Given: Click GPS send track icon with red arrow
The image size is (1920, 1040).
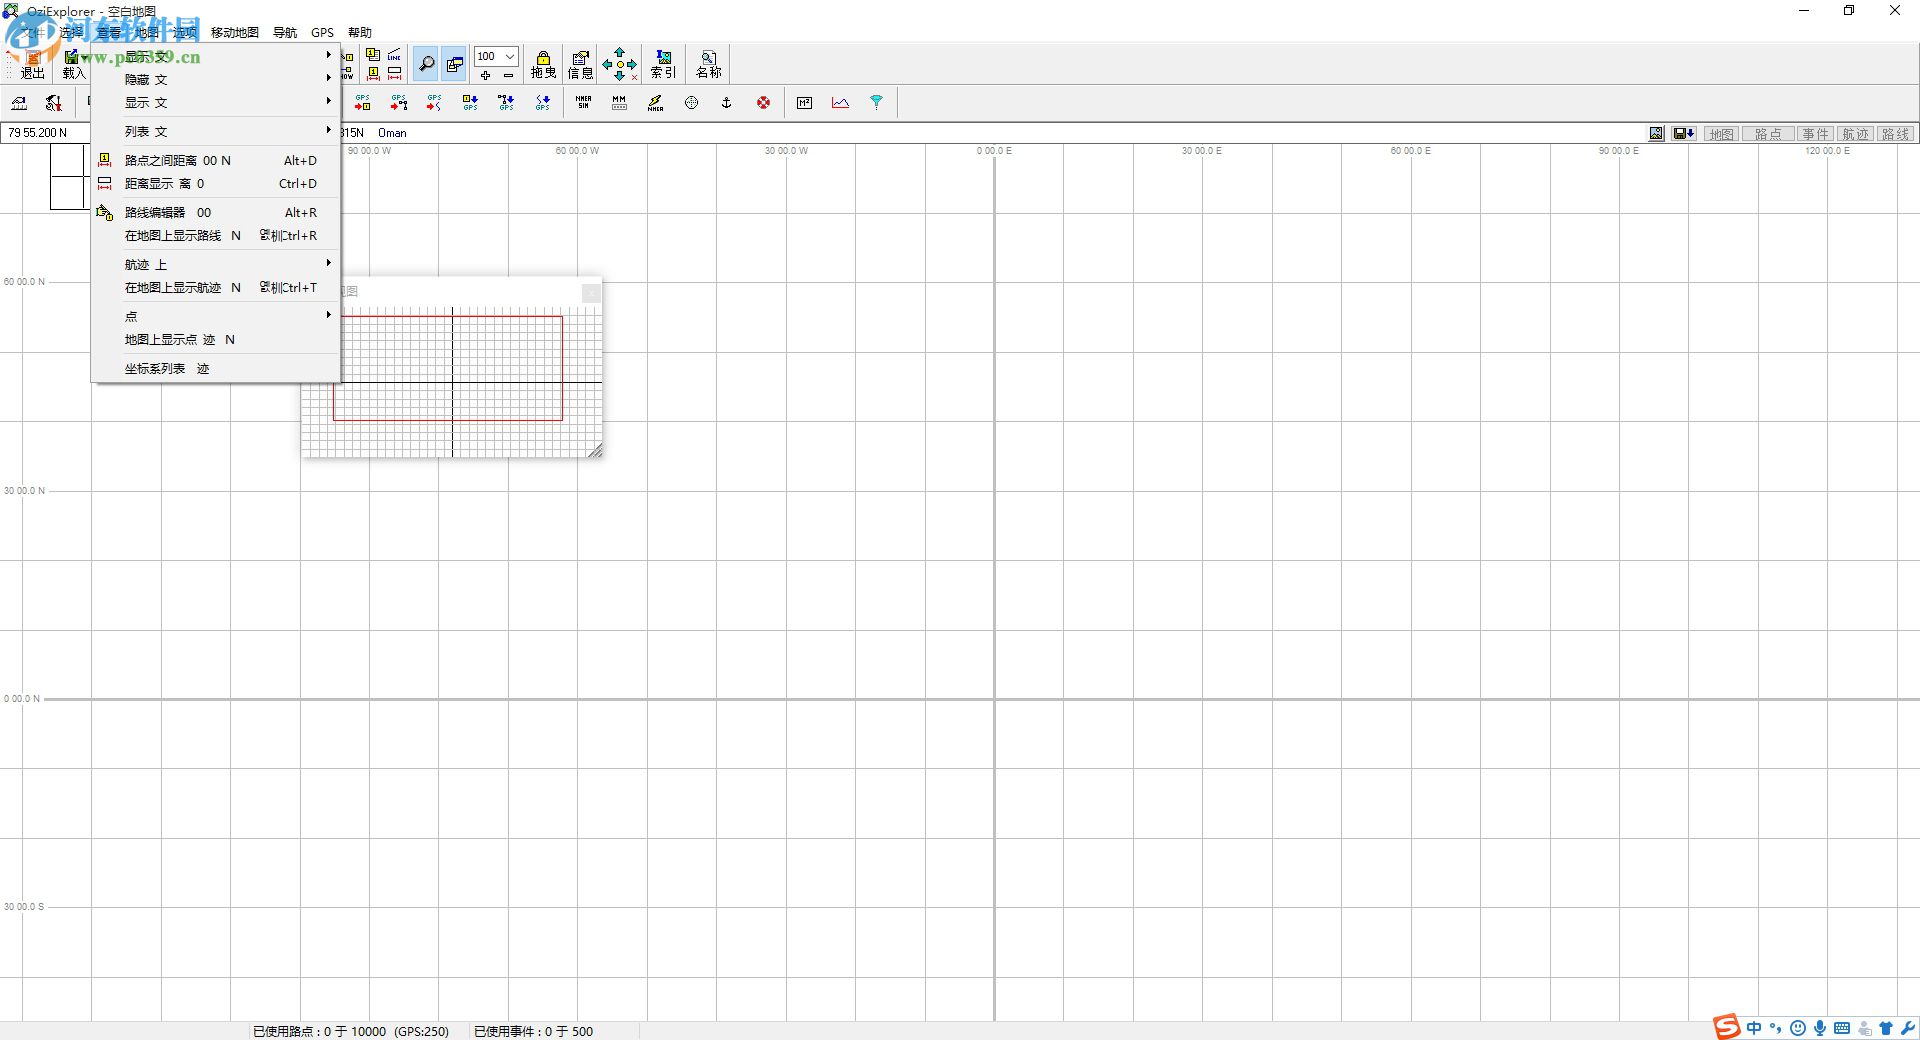Looking at the screenshot, I should pyautogui.click(x=434, y=102).
